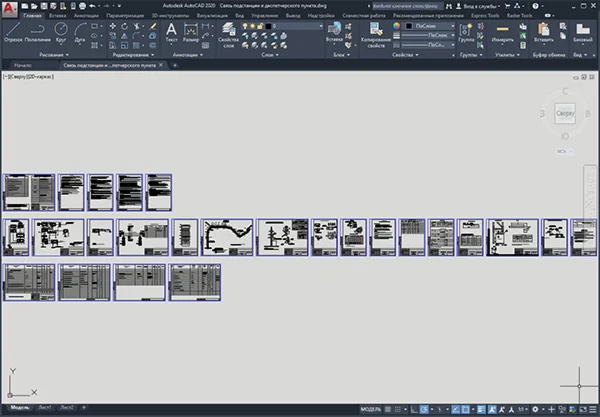Toggle the grid display in status bar
Viewport: 600px width, 417px height.
point(387,409)
